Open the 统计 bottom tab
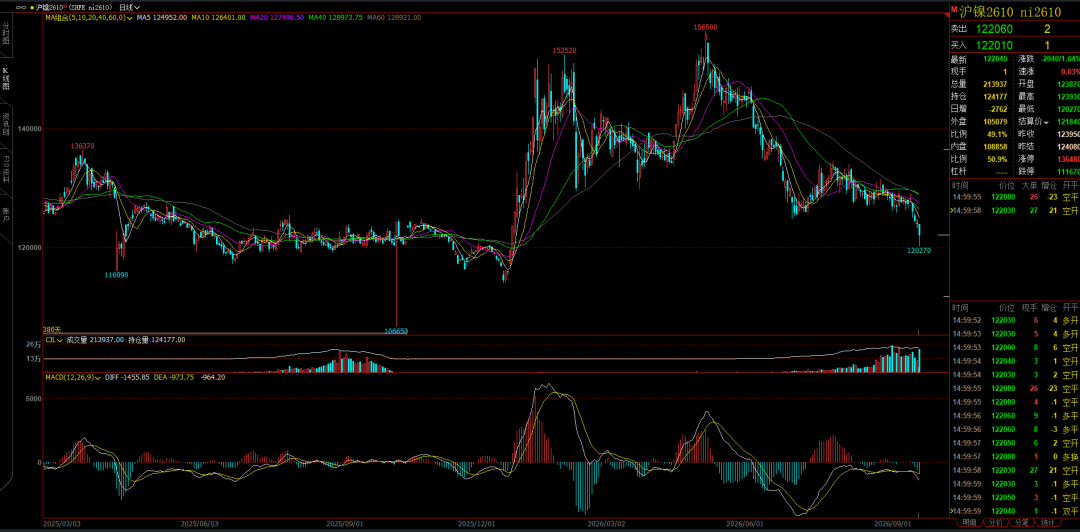 click(1048, 524)
